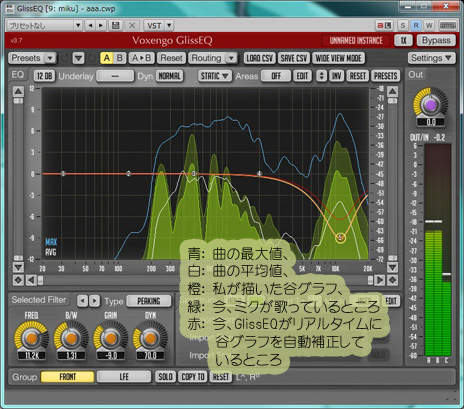Click the diamond zoom icon at bottom-left of graph
This screenshot has height=409, width=464.
click(x=18, y=280)
